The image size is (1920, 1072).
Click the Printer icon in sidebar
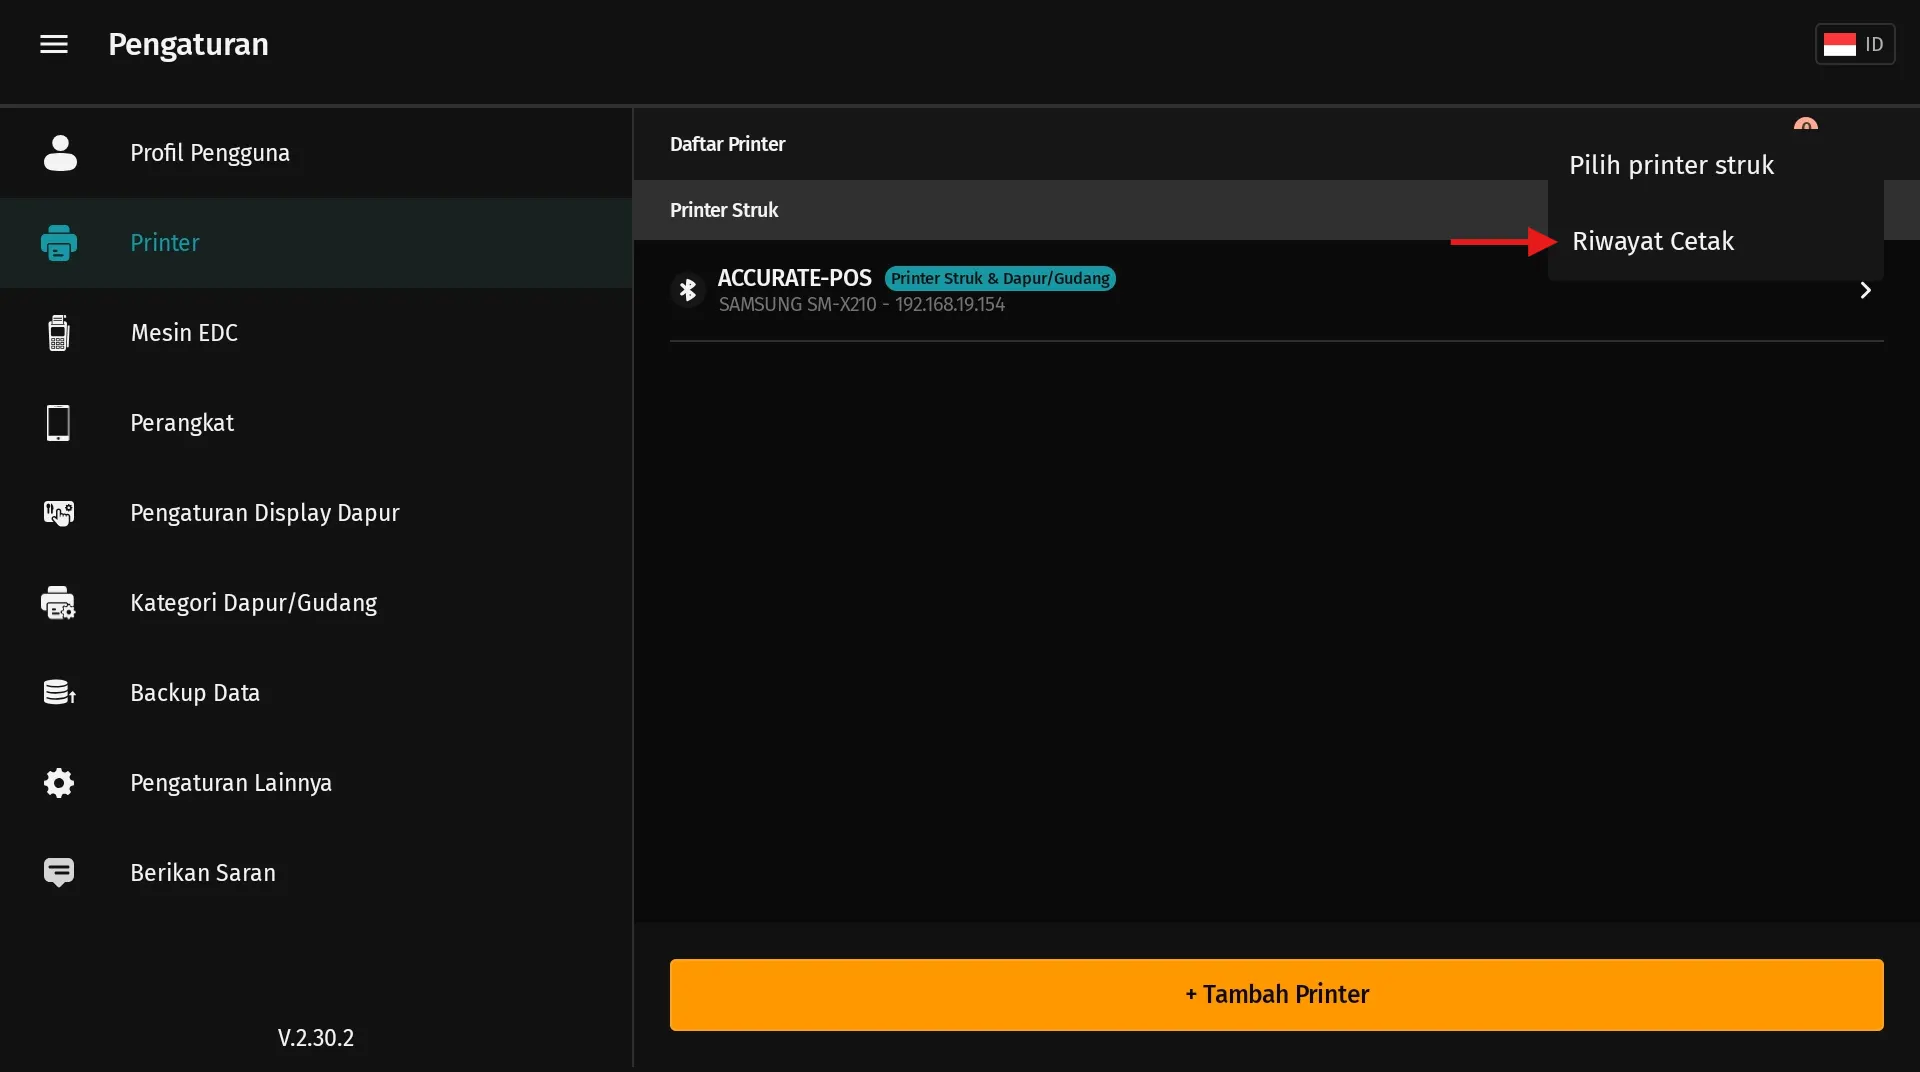pyautogui.click(x=59, y=243)
